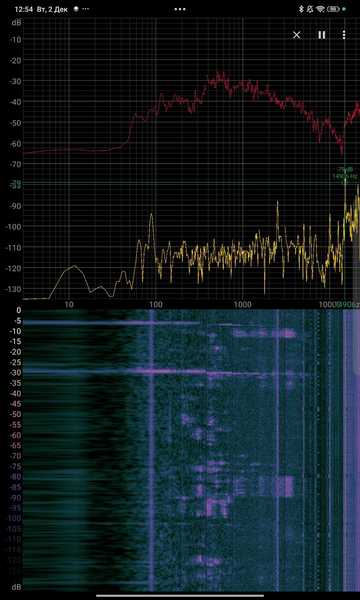Viewport: 360px width, 600px height.
Task: Tap the -15 label on waterfall scale
Action: tap(16, 341)
